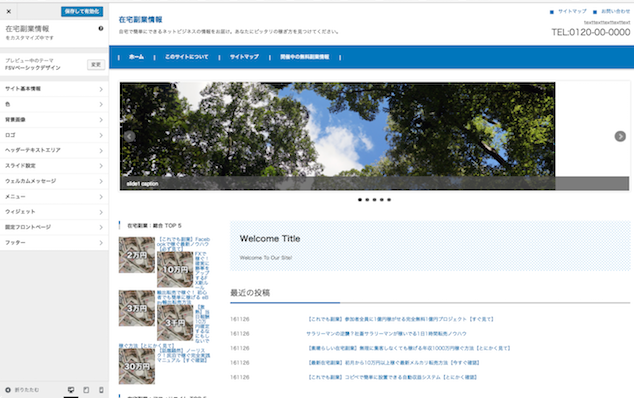Expand the メニュー section
Image resolution: width=634 pixels, height=398 pixels.
pos(54,197)
